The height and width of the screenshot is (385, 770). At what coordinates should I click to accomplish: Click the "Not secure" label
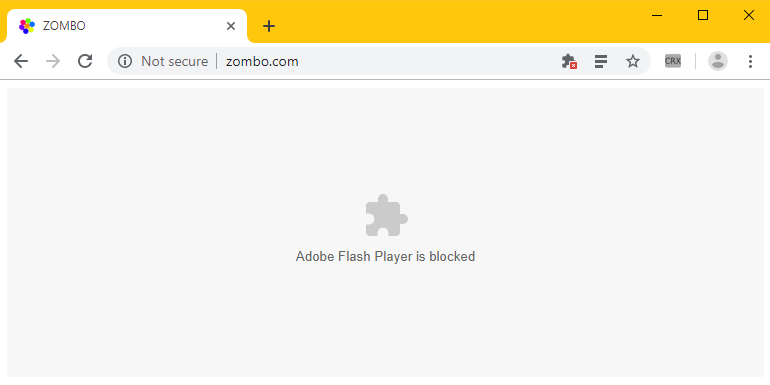click(x=174, y=61)
